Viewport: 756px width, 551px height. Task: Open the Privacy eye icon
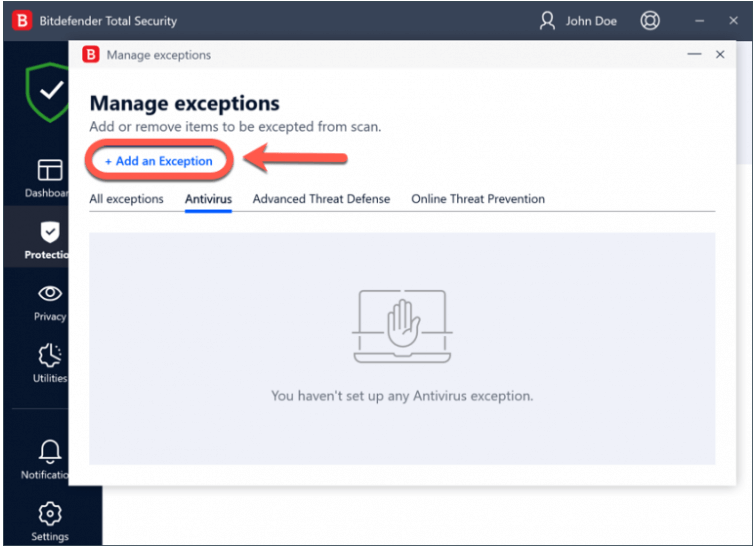click(49, 299)
